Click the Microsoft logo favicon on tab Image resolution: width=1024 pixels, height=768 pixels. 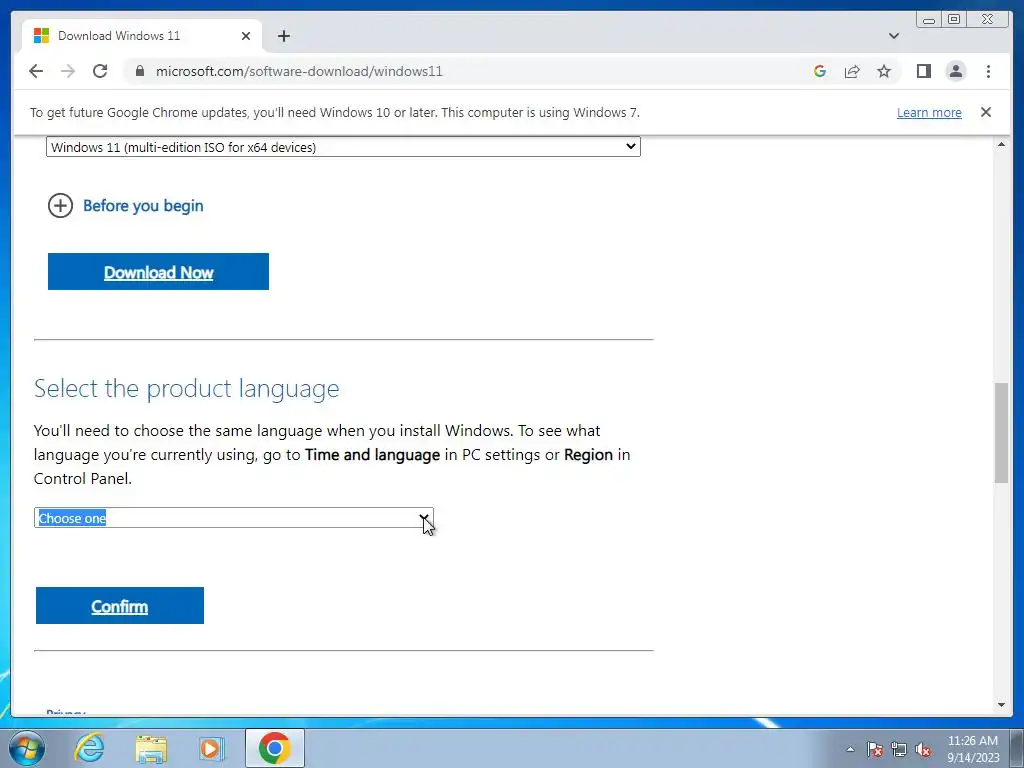pyautogui.click(x=41, y=35)
